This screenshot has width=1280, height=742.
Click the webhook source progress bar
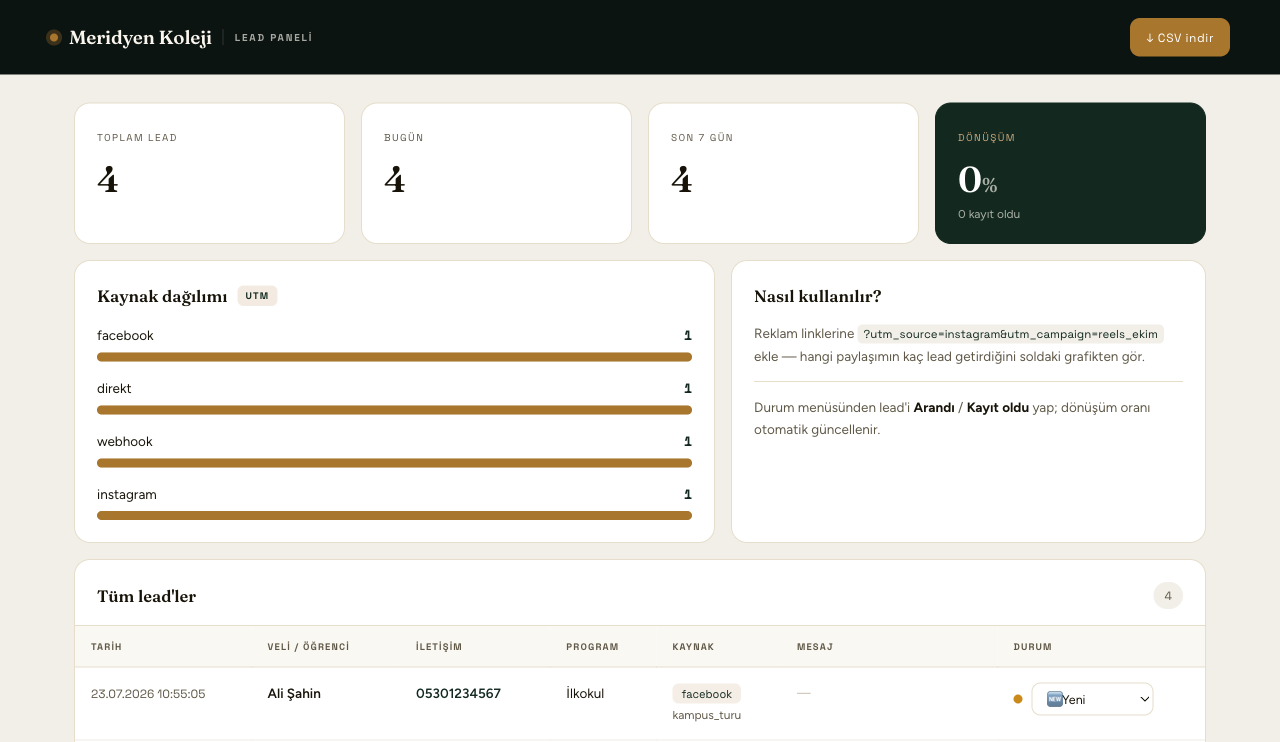394,463
